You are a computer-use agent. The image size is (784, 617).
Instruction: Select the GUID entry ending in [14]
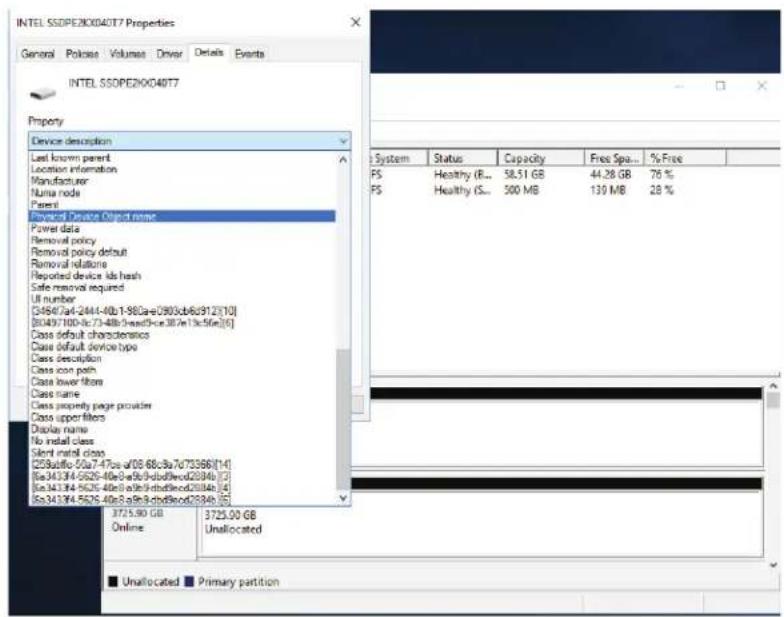182,464
